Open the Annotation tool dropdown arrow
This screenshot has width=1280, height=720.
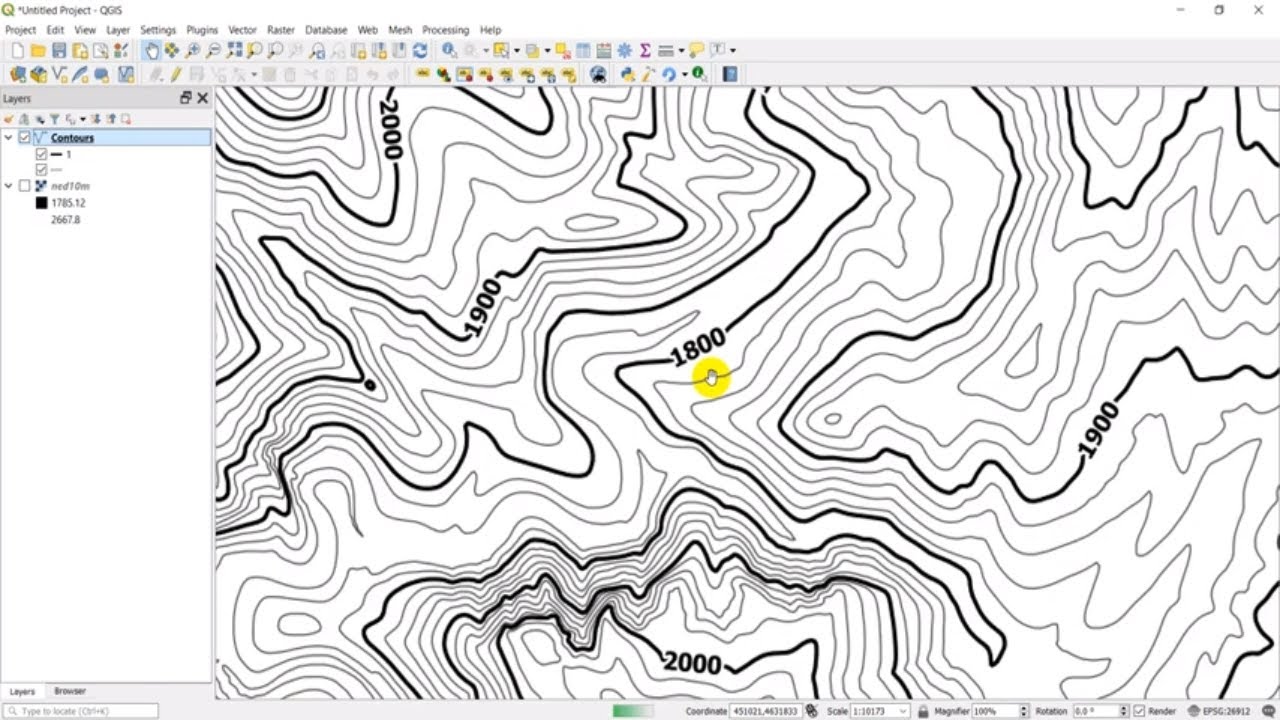(733, 50)
